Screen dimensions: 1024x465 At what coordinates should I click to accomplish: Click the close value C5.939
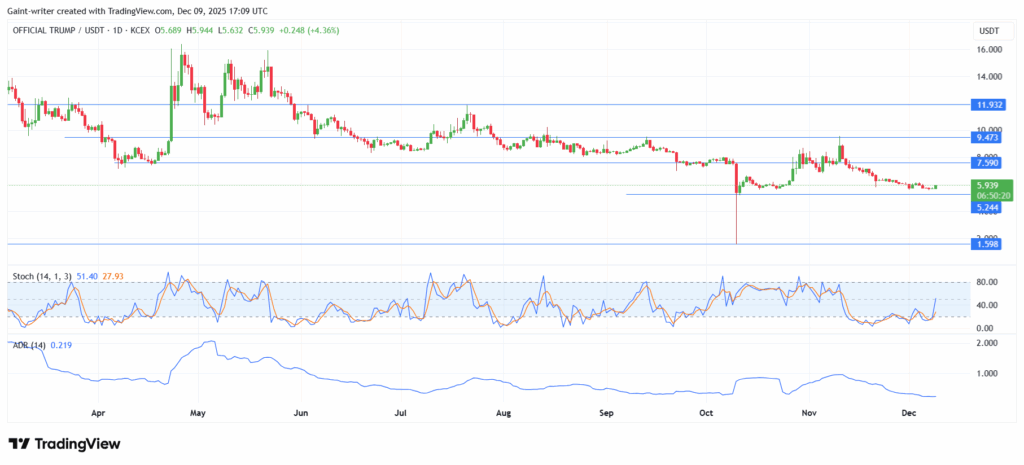261,30
